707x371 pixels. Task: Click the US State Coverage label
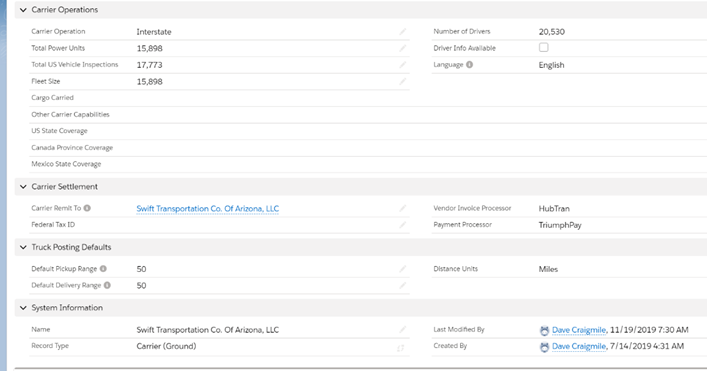(x=60, y=131)
